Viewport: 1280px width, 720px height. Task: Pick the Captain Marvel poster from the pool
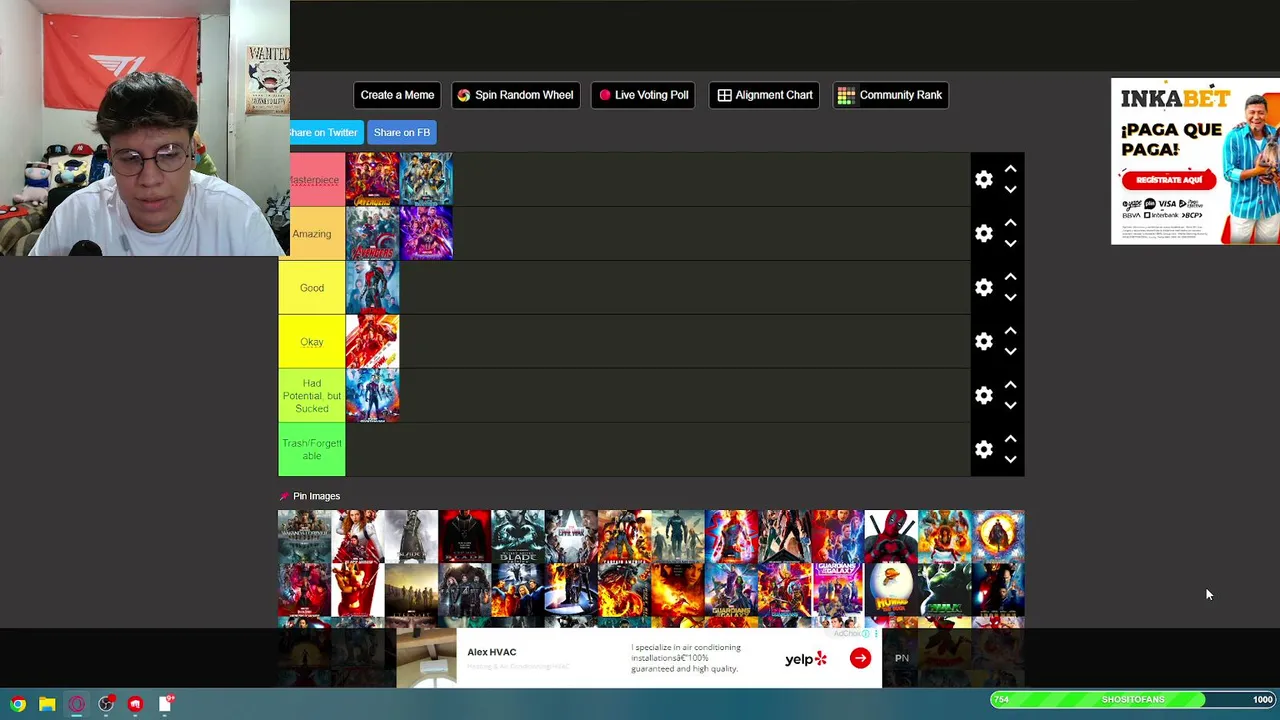731,537
